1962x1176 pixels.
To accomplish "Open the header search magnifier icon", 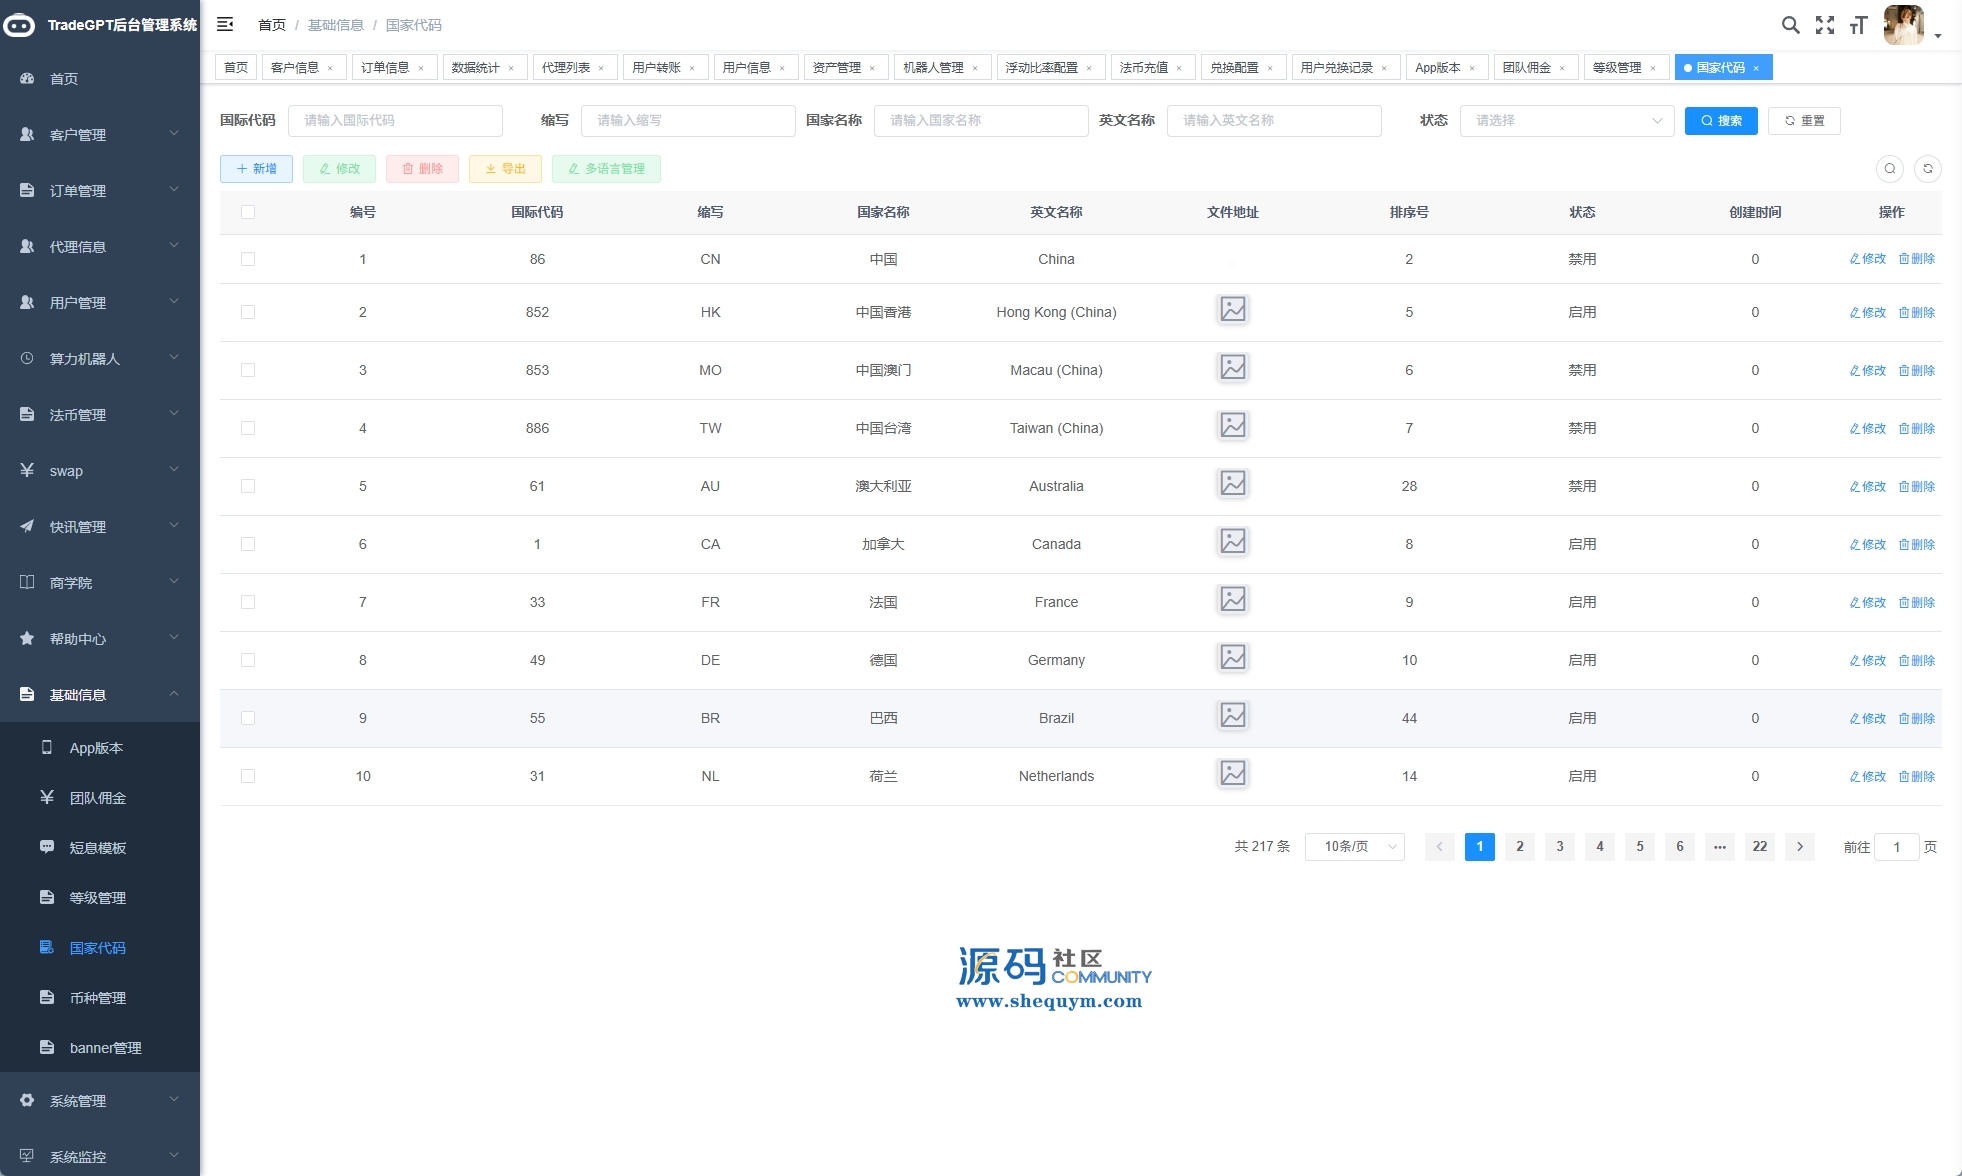I will (x=1790, y=25).
